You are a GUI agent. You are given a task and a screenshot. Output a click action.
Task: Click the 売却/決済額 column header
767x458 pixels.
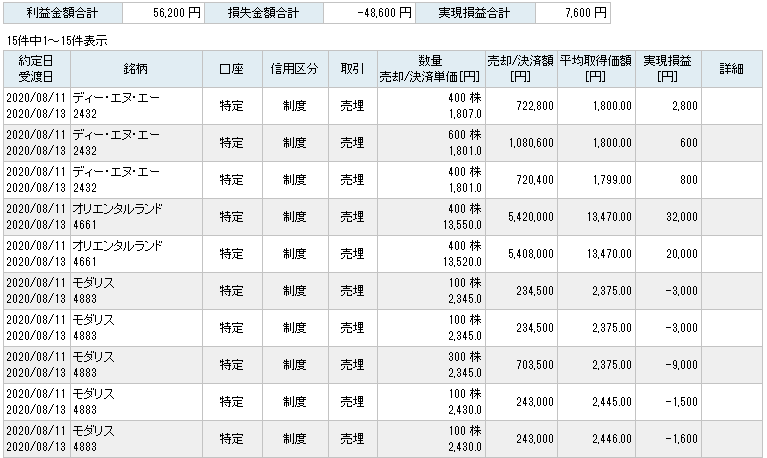[x=521, y=69]
